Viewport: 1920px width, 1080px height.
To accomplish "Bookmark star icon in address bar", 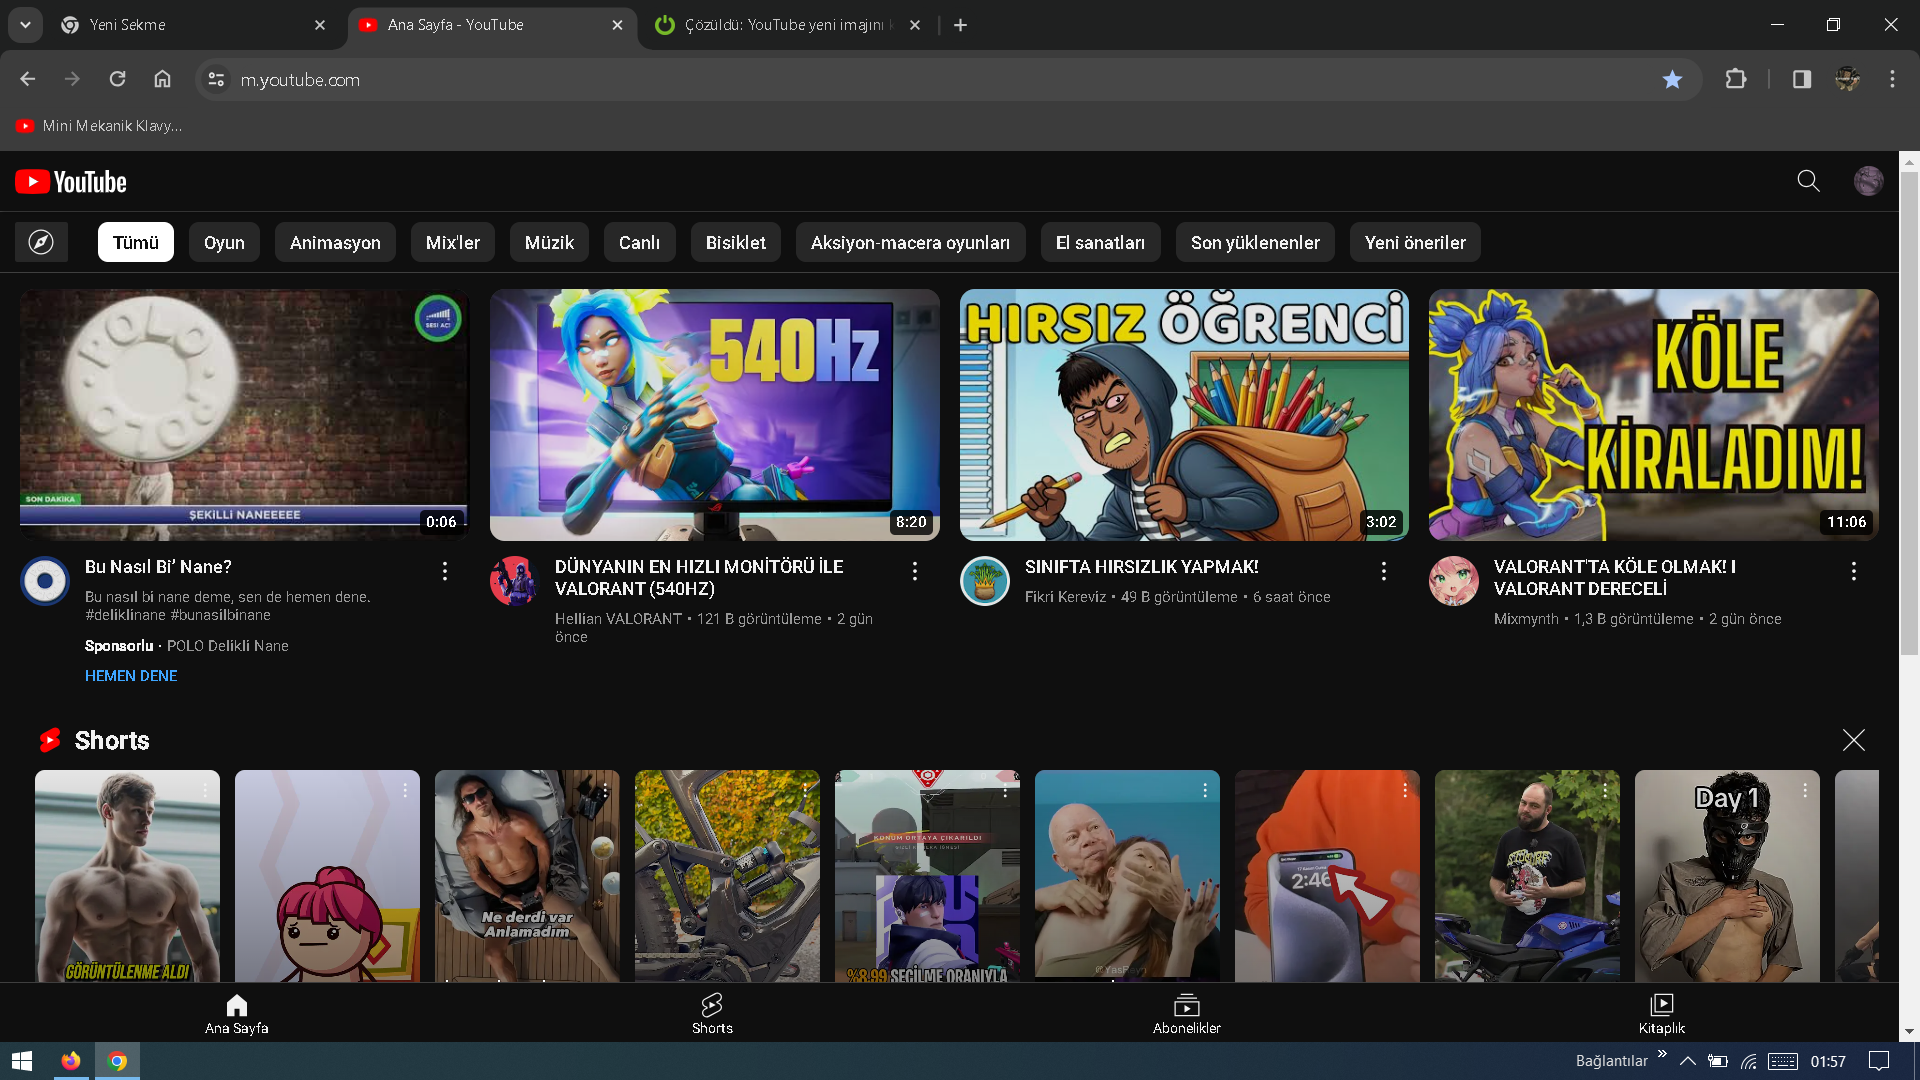I will [1672, 79].
